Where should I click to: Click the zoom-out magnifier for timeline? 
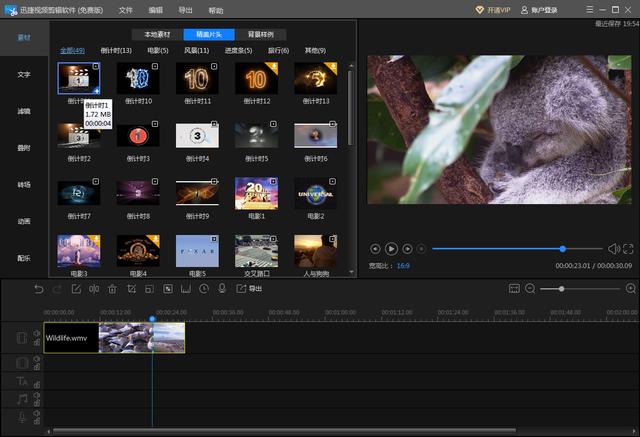coord(531,289)
